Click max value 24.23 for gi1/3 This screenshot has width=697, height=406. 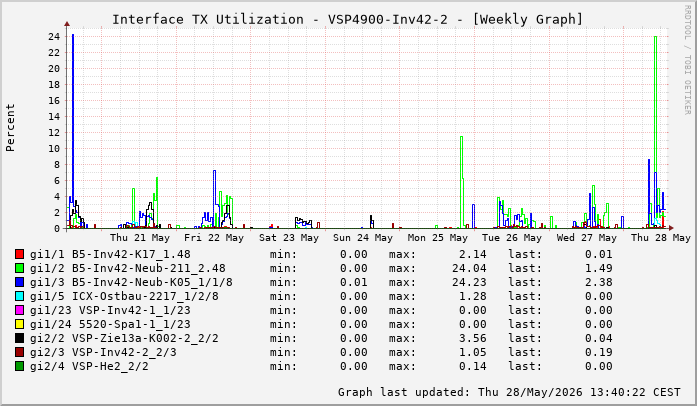(x=469, y=282)
